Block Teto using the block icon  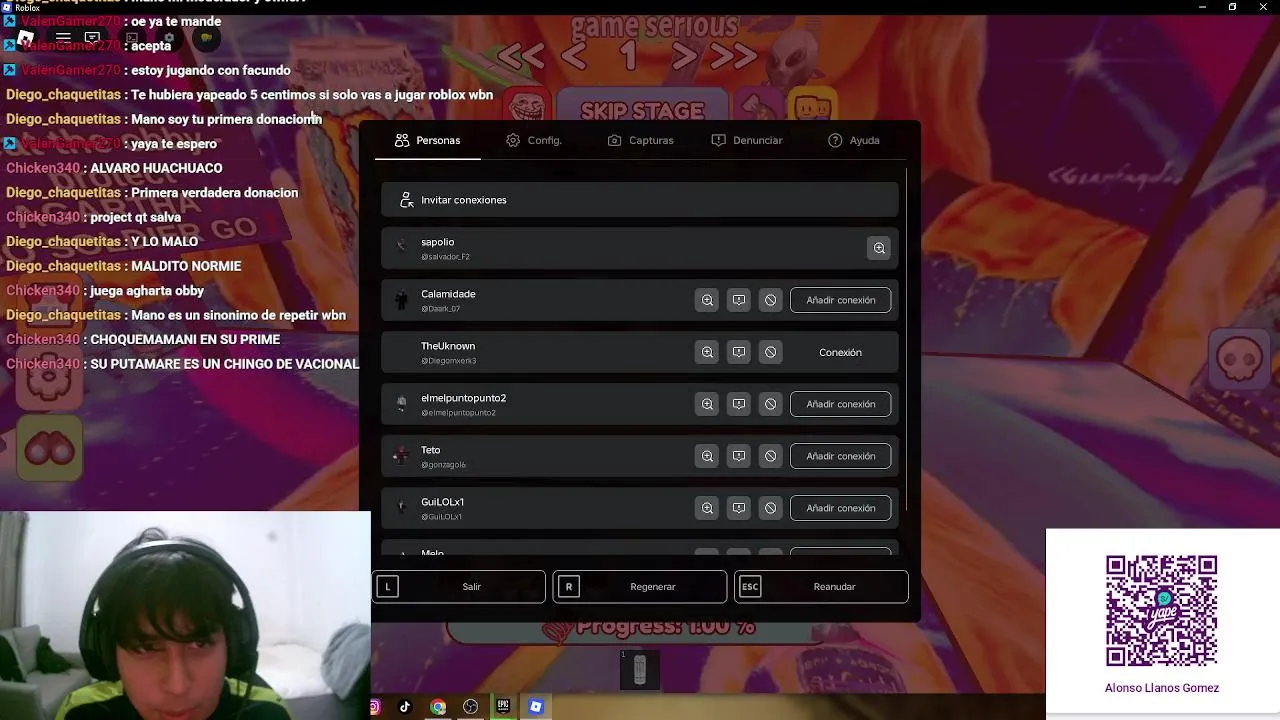(770, 456)
